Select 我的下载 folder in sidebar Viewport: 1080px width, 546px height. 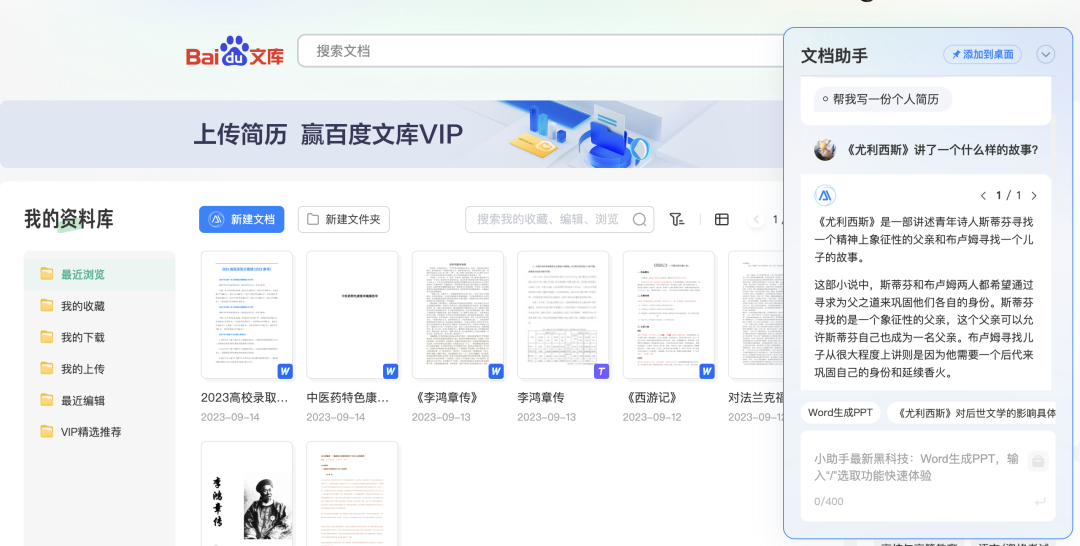click(x=82, y=338)
